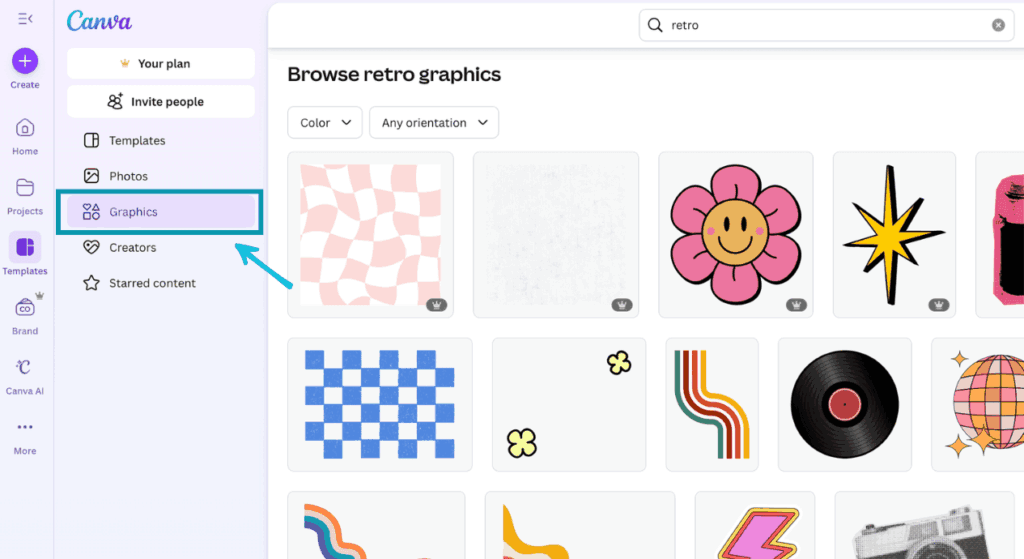Click the purple Create plus icon
The width and height of the screenshot is (1024, 559).
tap(25, 61)
